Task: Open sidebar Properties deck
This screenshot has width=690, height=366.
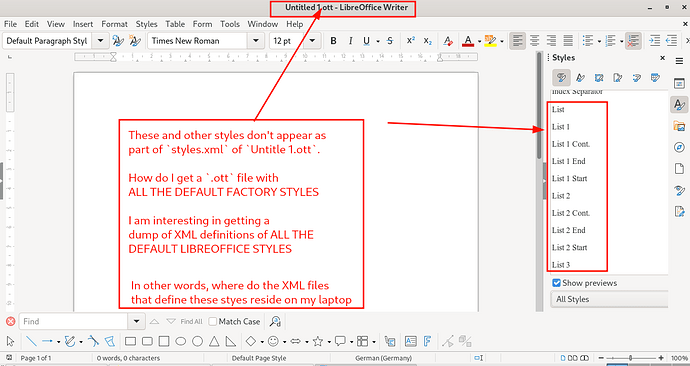Action: point(679,83)
